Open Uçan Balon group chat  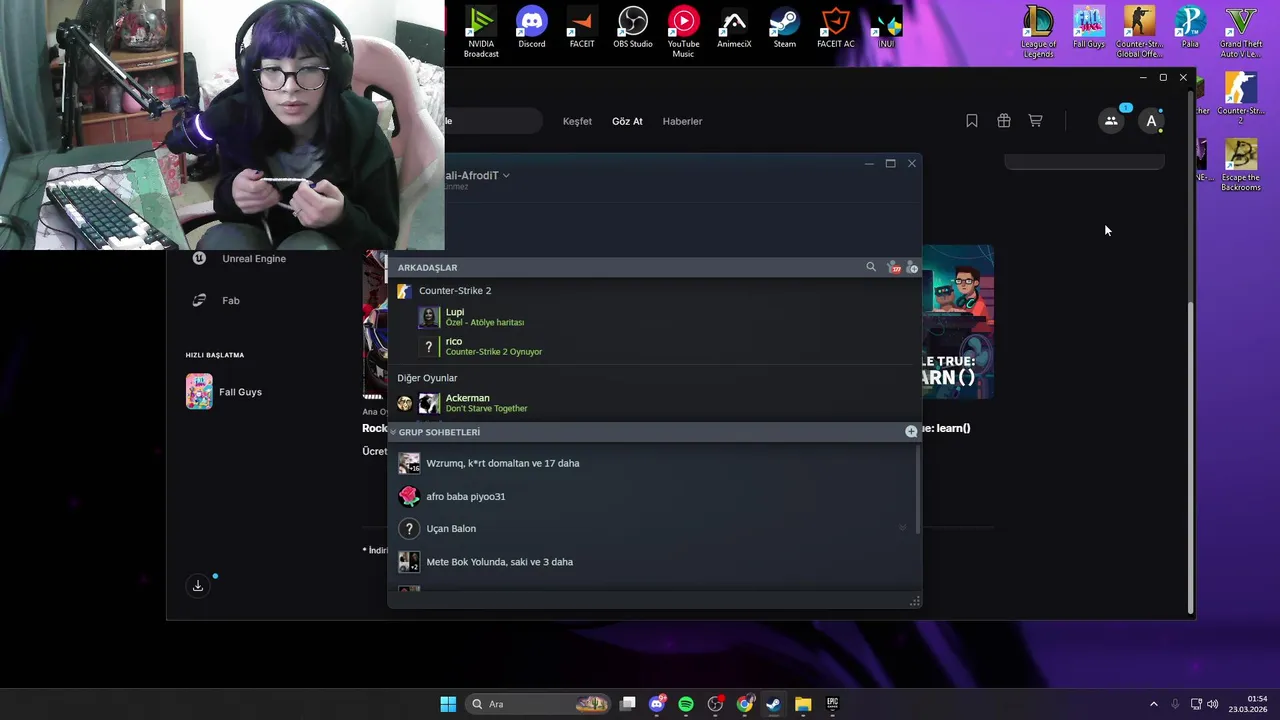tap(652, 528)
